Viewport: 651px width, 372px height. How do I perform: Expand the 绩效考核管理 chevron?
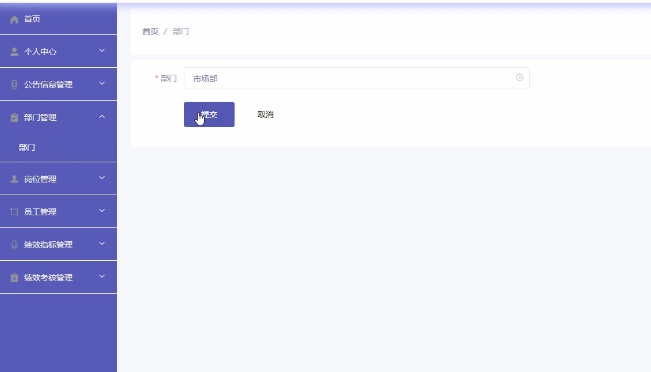pos(102,277)
